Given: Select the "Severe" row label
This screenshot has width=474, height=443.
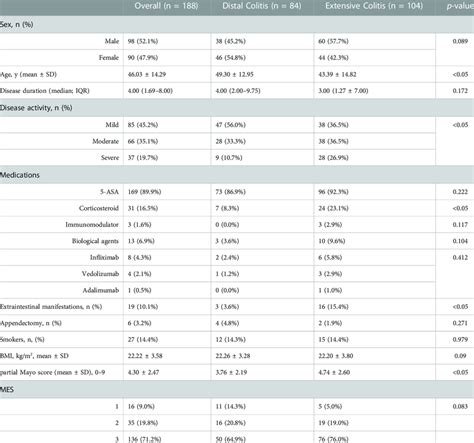Looking at the screenshot, I should tap(110, 158).
